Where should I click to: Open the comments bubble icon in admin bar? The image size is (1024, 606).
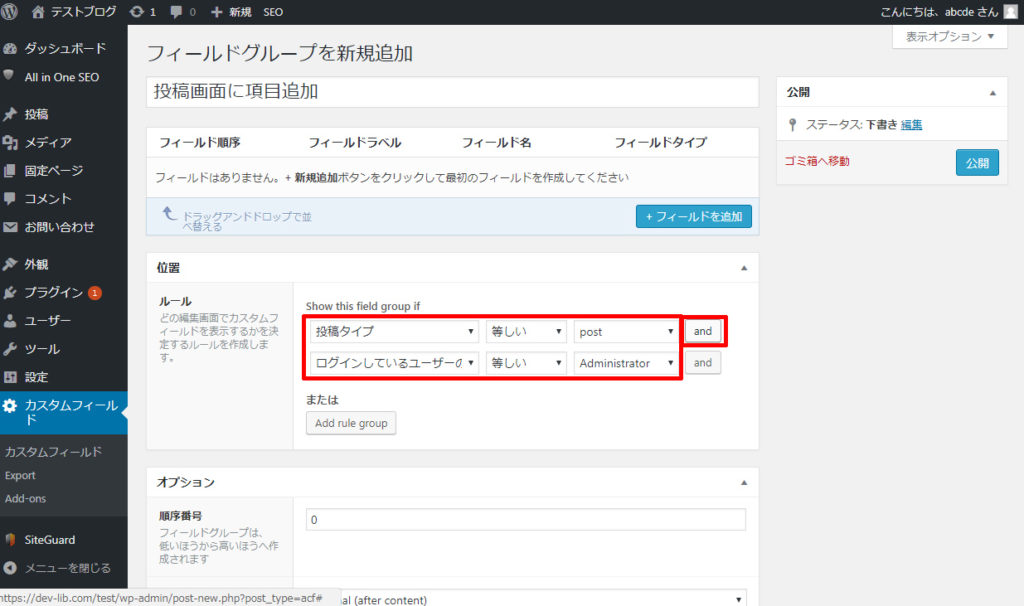tap(177, 12)
